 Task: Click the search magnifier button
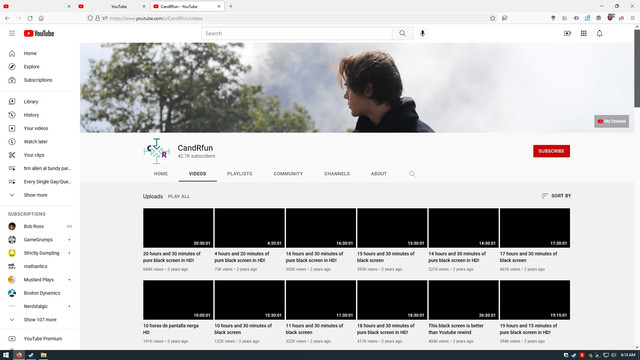(402, 33)
